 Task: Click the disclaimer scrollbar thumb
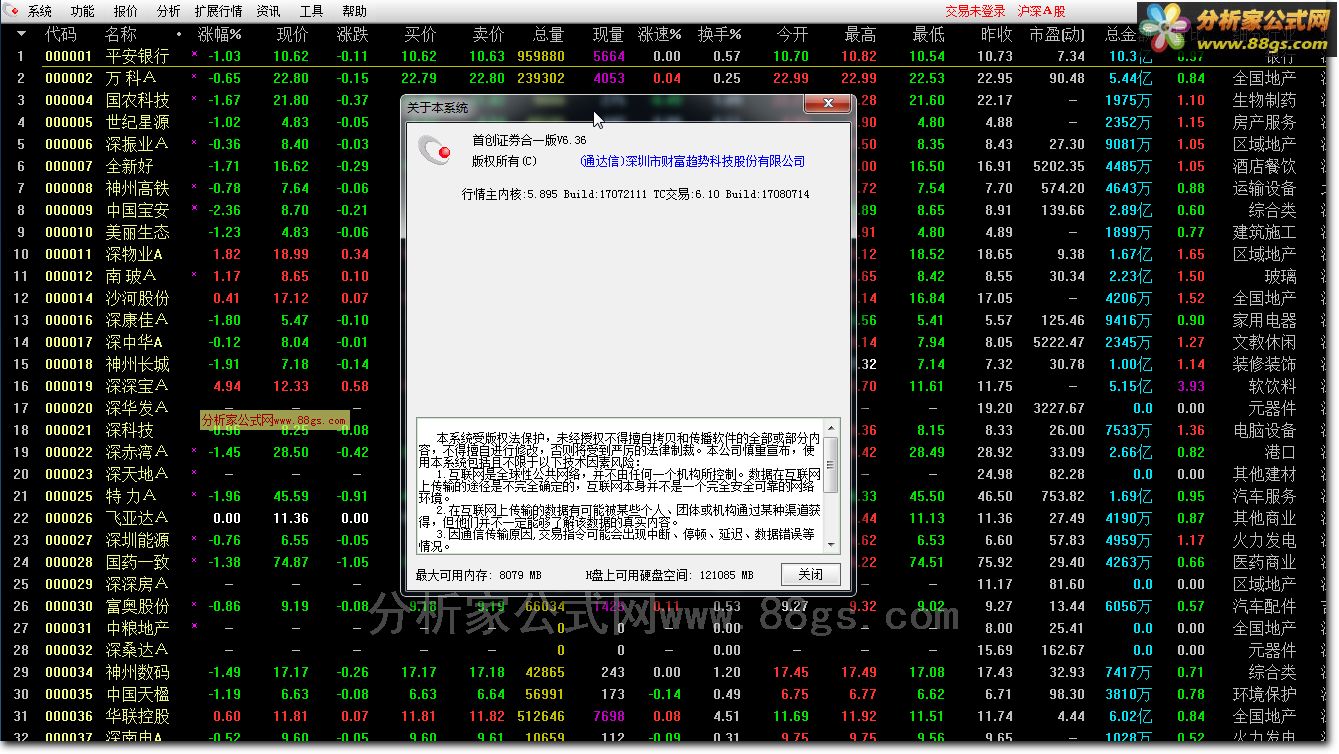(832, 463)
